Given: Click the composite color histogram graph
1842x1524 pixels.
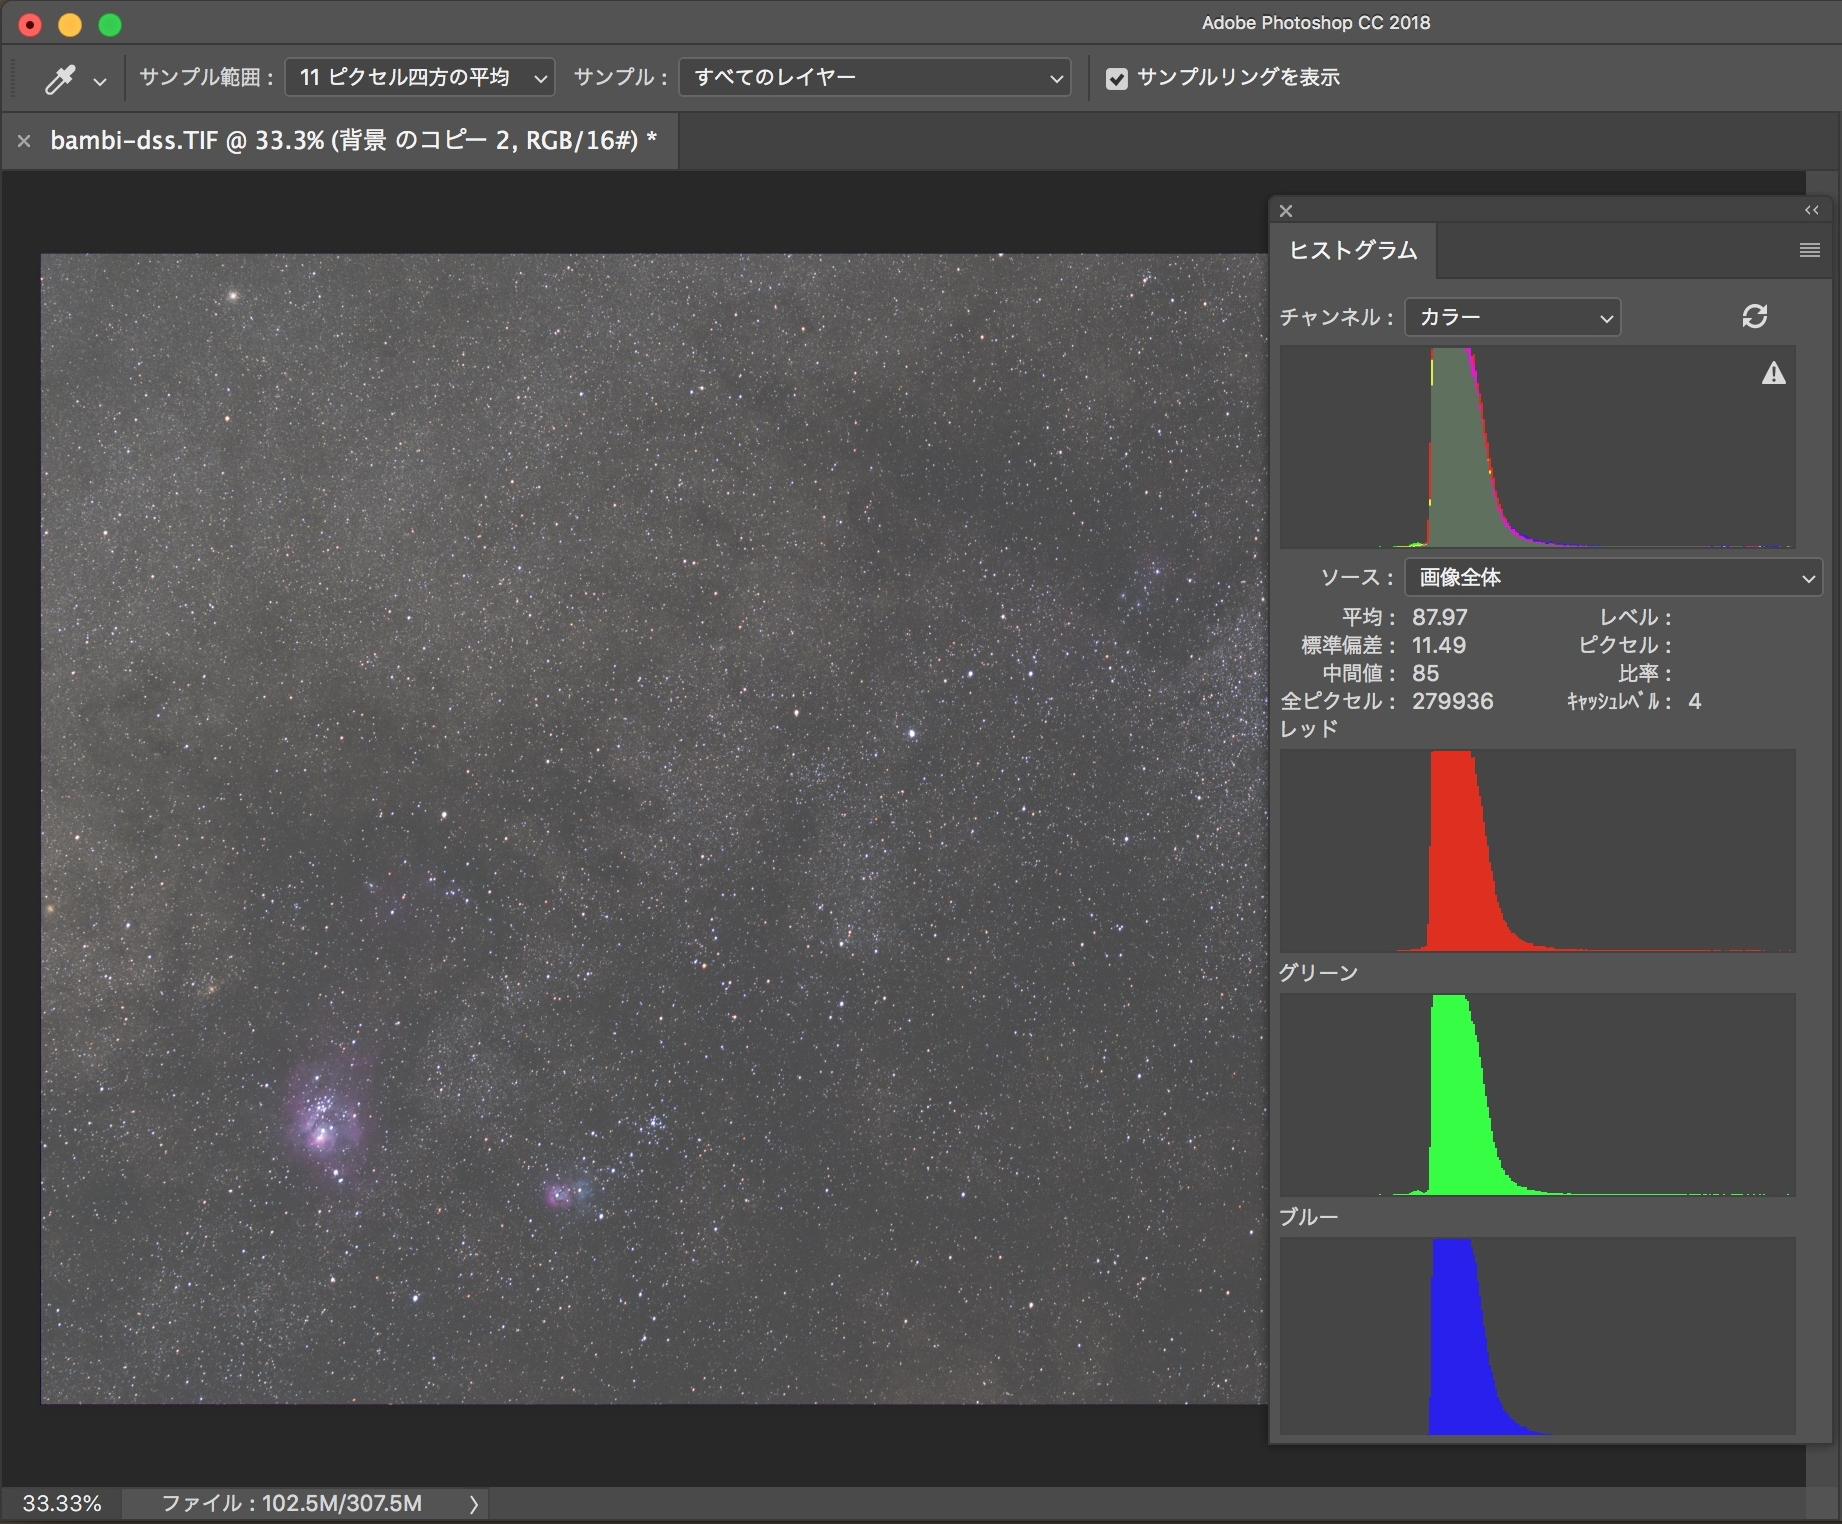Looking at the screenshot, I should [1537, 447].
